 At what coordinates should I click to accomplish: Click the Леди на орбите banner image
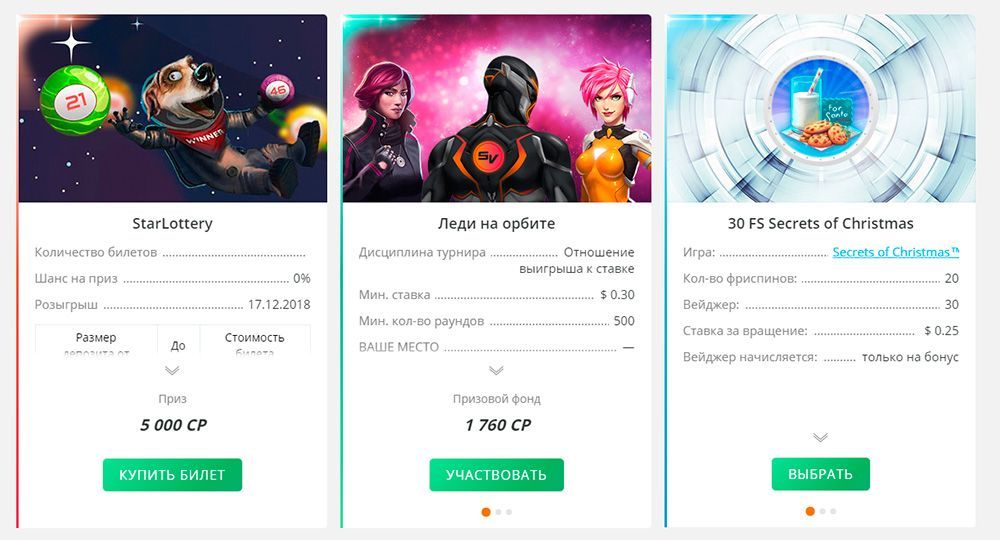tap(497, 108)
